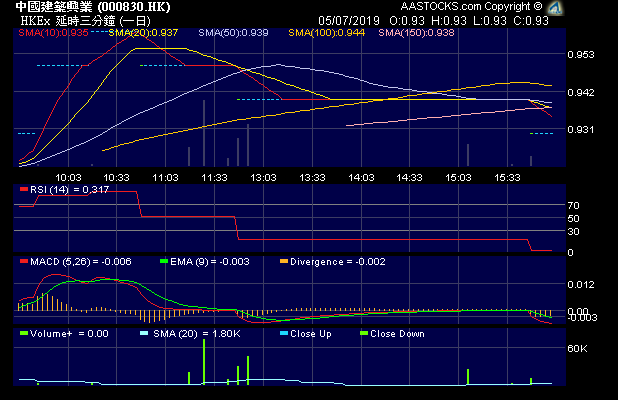Click the SMA(150):0.938 legend
The image size is (618, 400).
point(417,33)
